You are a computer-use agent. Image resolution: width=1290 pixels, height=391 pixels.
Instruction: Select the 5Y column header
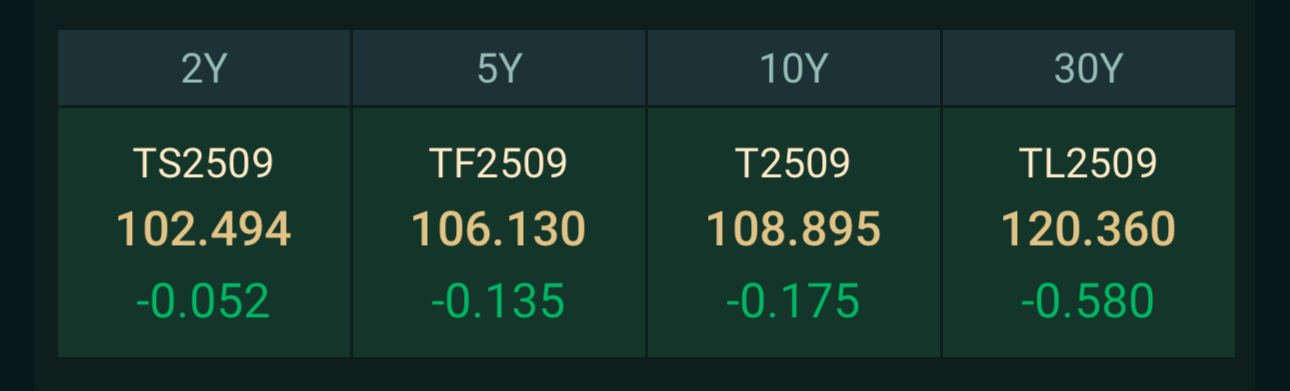tap(499, 68)
